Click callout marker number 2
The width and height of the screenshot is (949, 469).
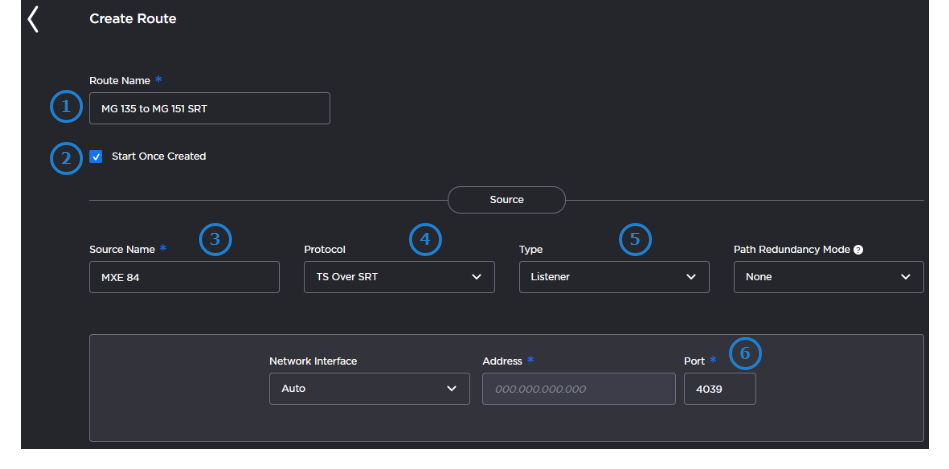pos(66,158)
